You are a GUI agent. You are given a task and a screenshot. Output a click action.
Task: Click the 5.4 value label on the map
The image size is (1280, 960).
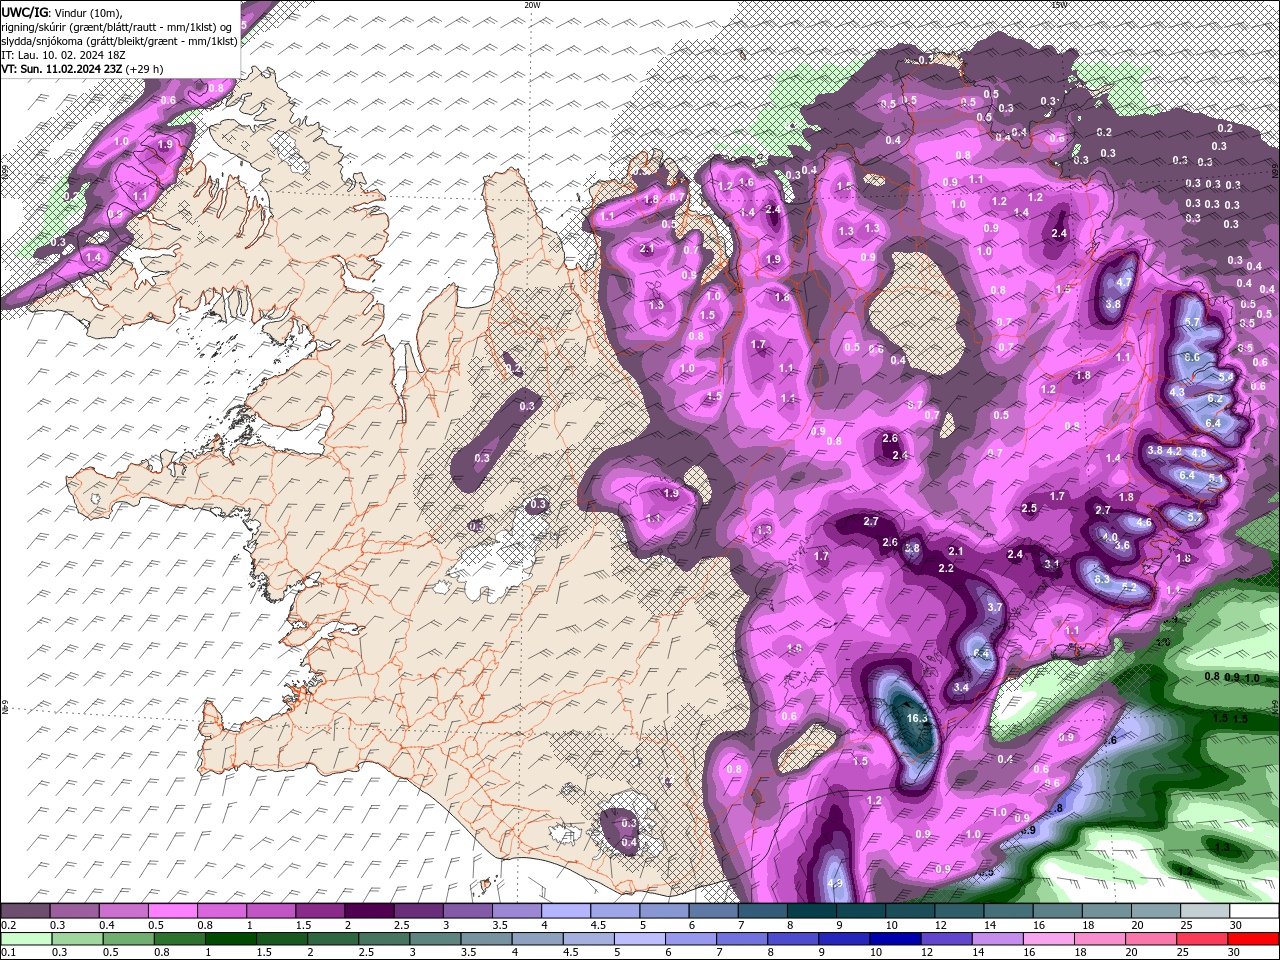point(1227,377)
